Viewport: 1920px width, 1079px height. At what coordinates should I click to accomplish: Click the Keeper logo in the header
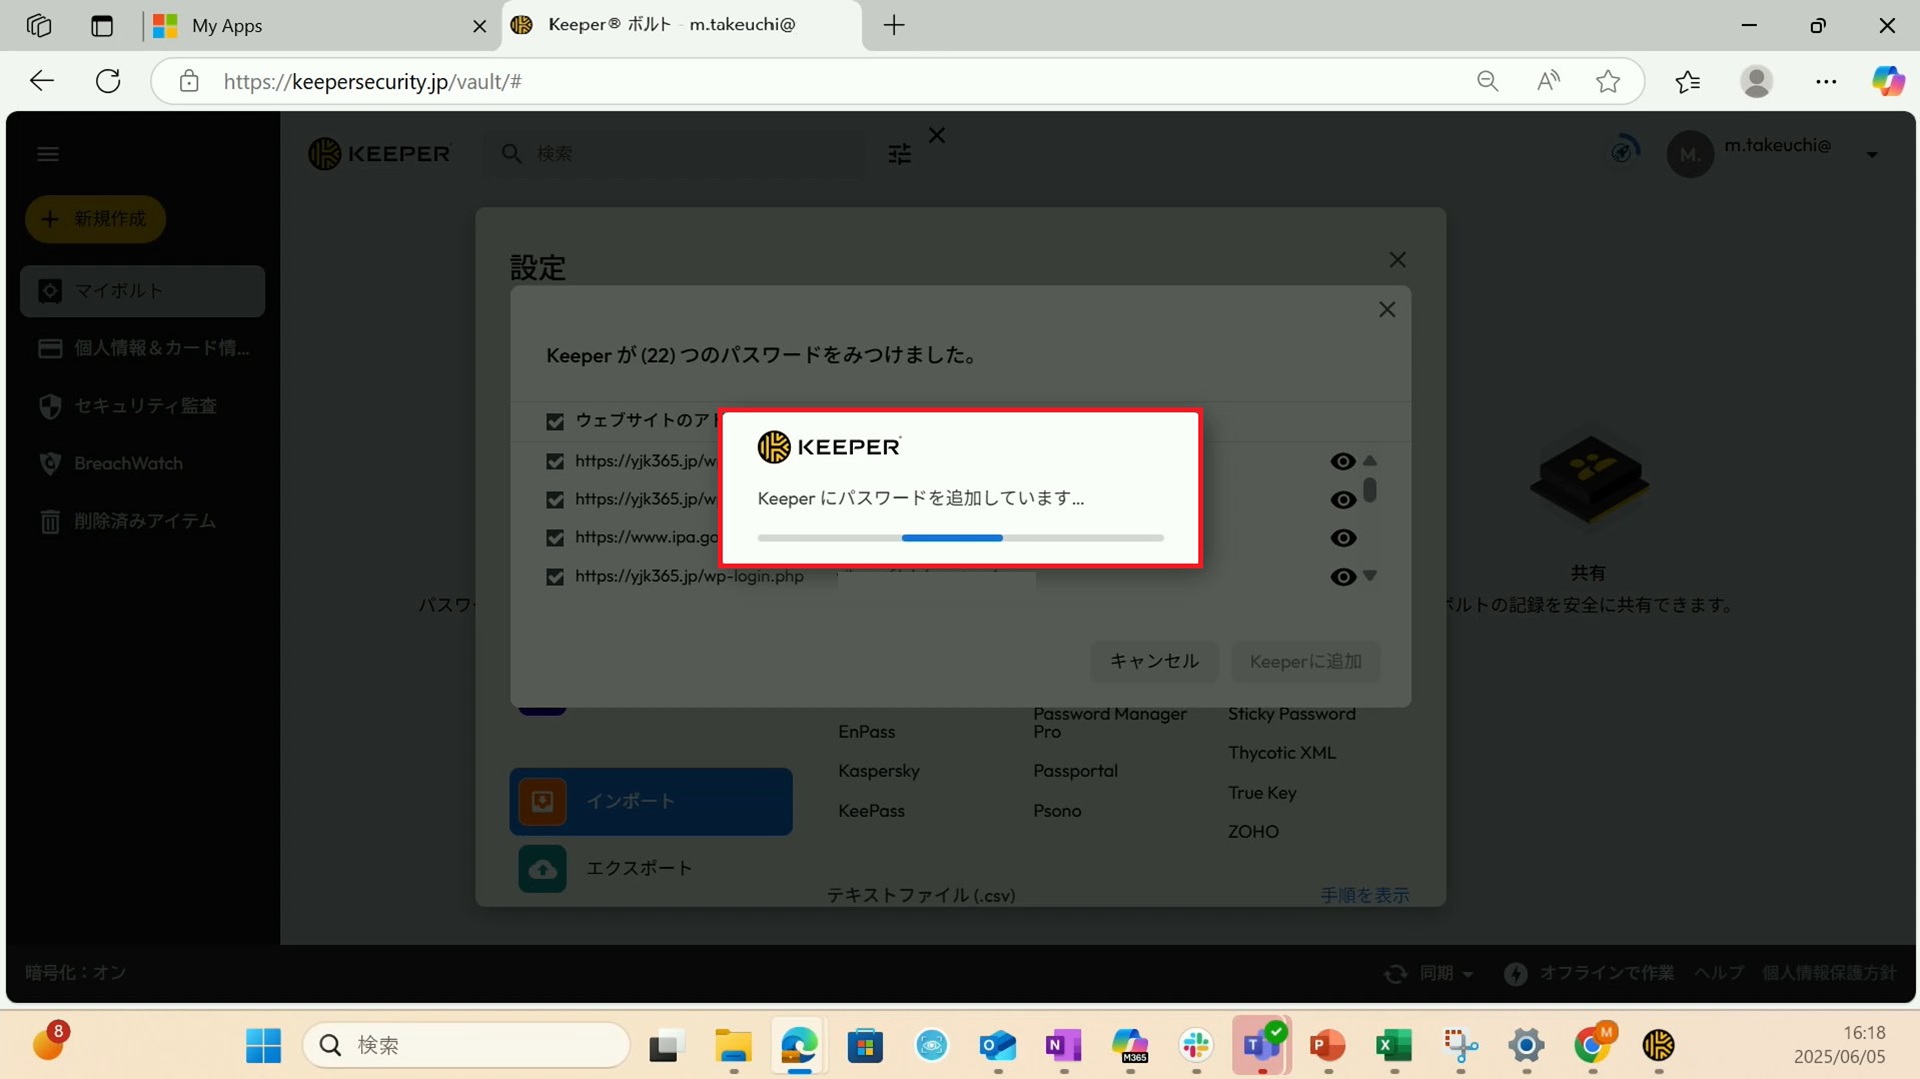coord(379,154)
